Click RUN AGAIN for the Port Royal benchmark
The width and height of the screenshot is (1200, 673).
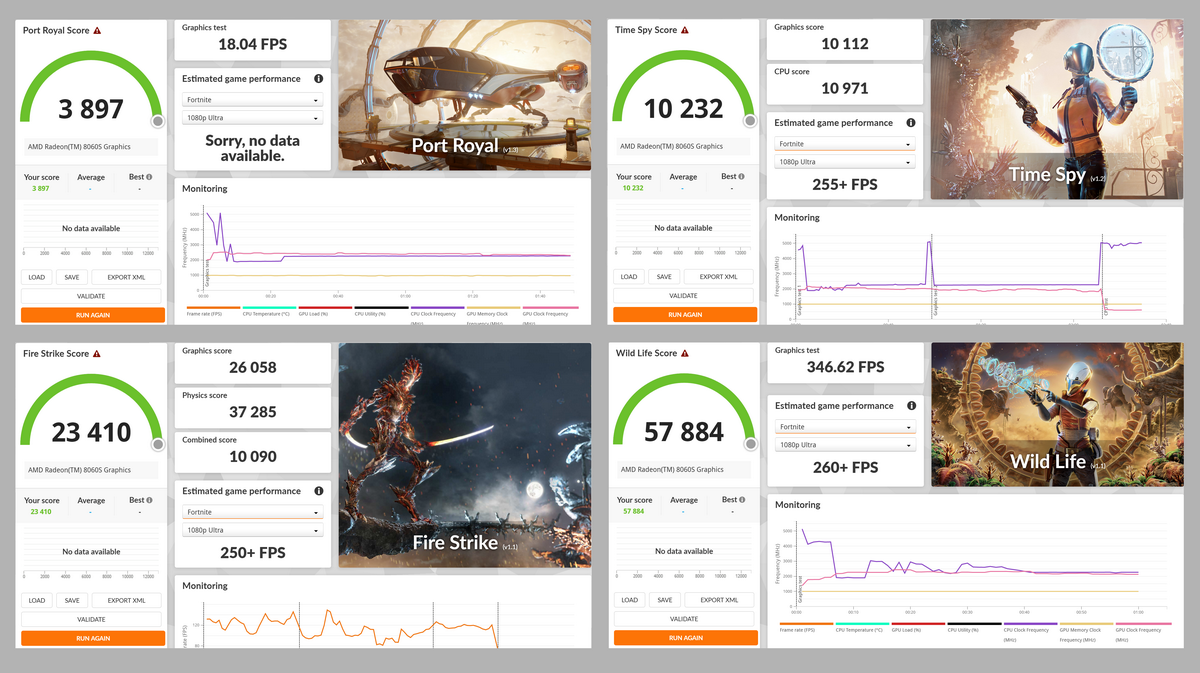(92, 315)
